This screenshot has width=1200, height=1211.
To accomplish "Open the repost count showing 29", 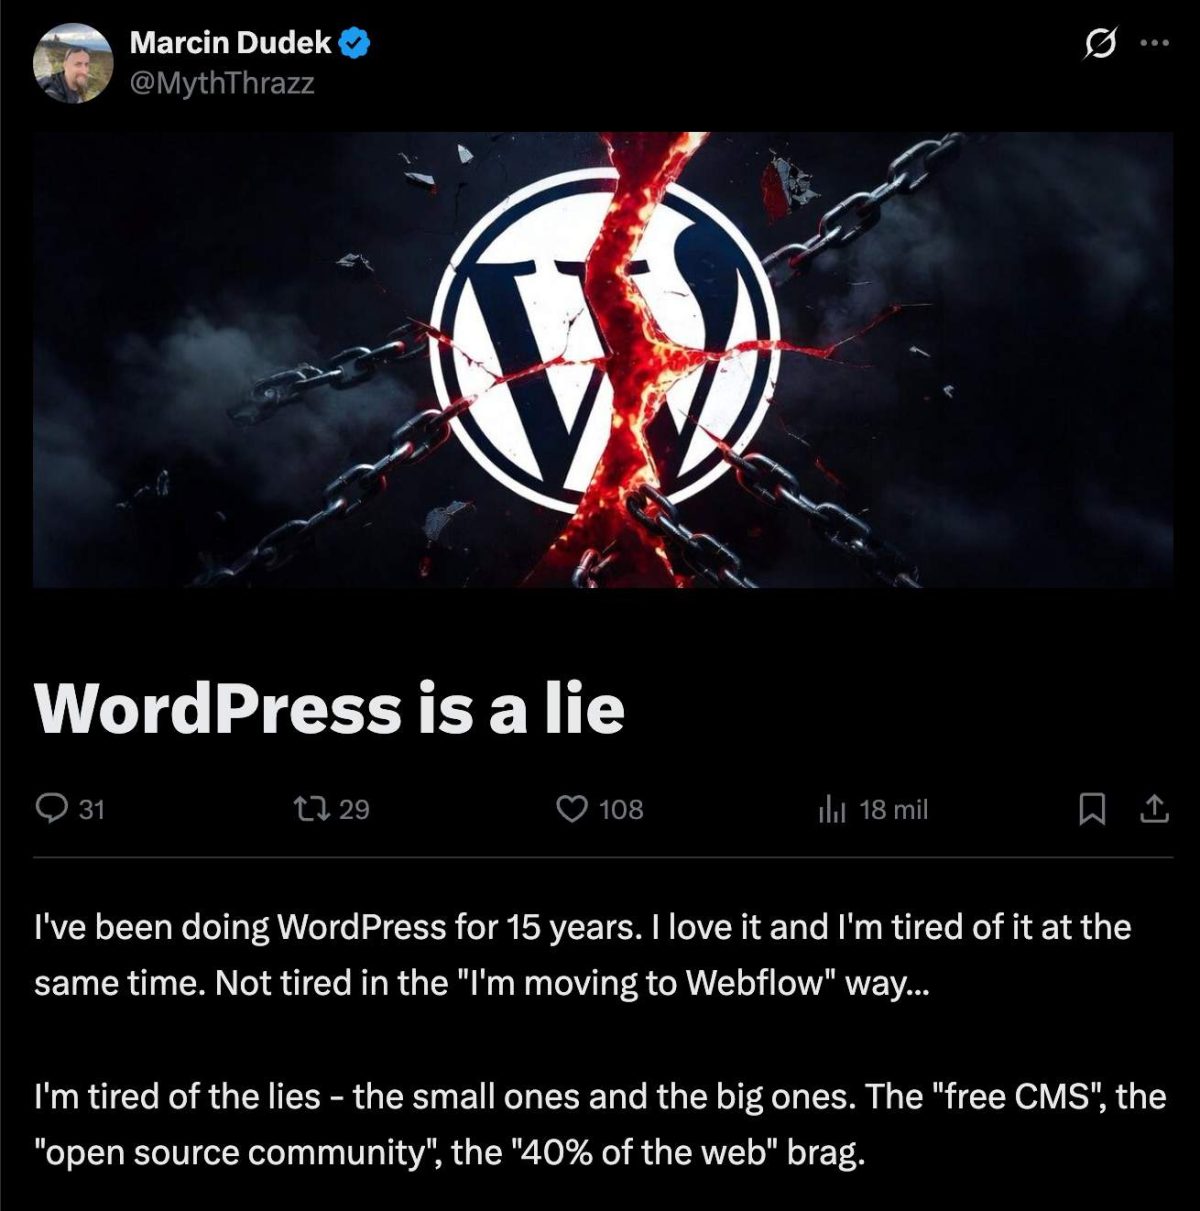I will coord(354,809).
